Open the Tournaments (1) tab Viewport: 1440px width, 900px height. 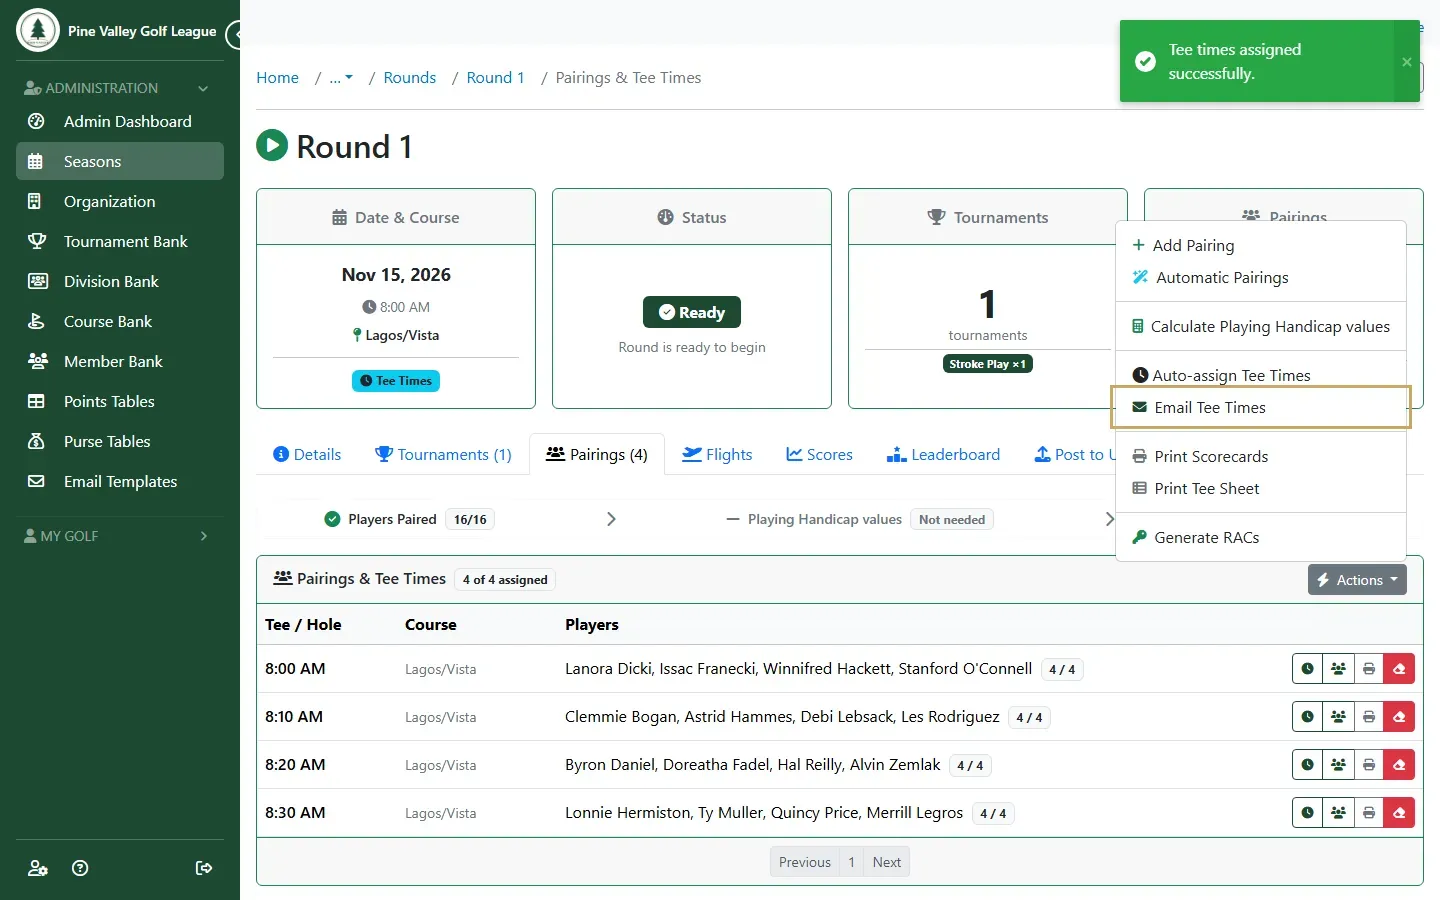click(x=443, y=455)
